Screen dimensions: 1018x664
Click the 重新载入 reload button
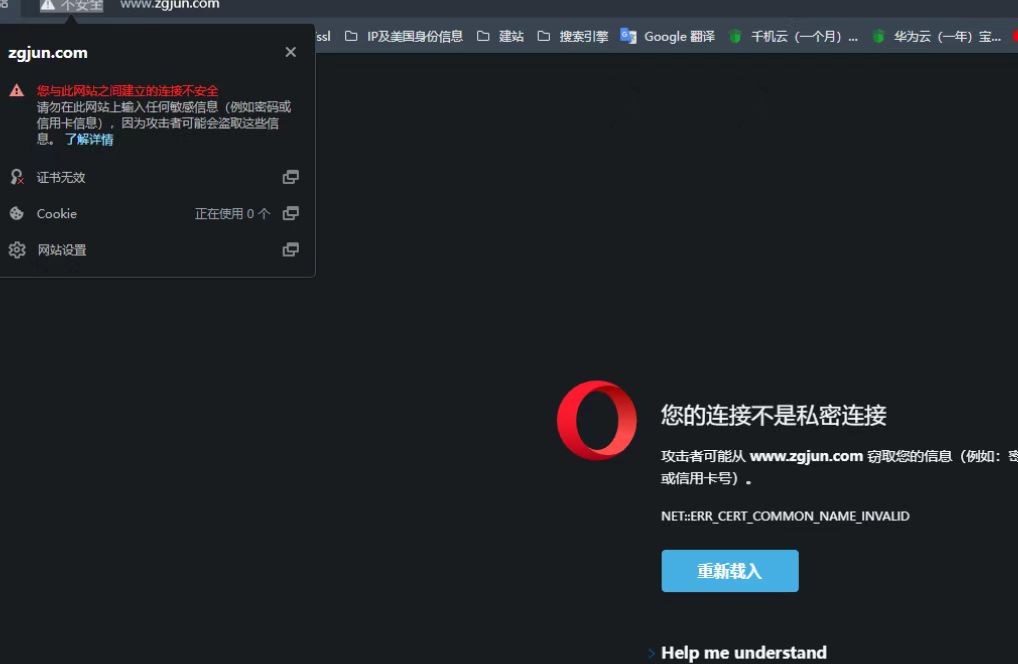click(x=730, y=571)
